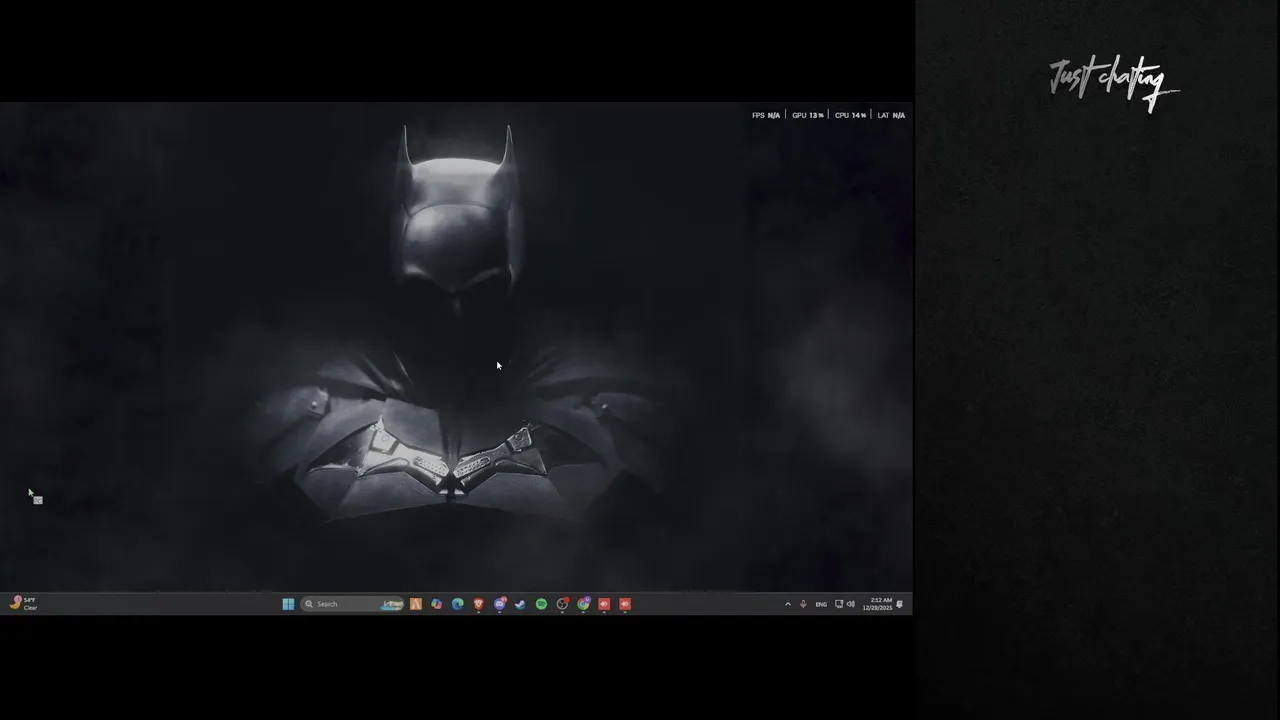
Task: Click the CPU 14% overlay readout
Action: (x=851, y=115)
